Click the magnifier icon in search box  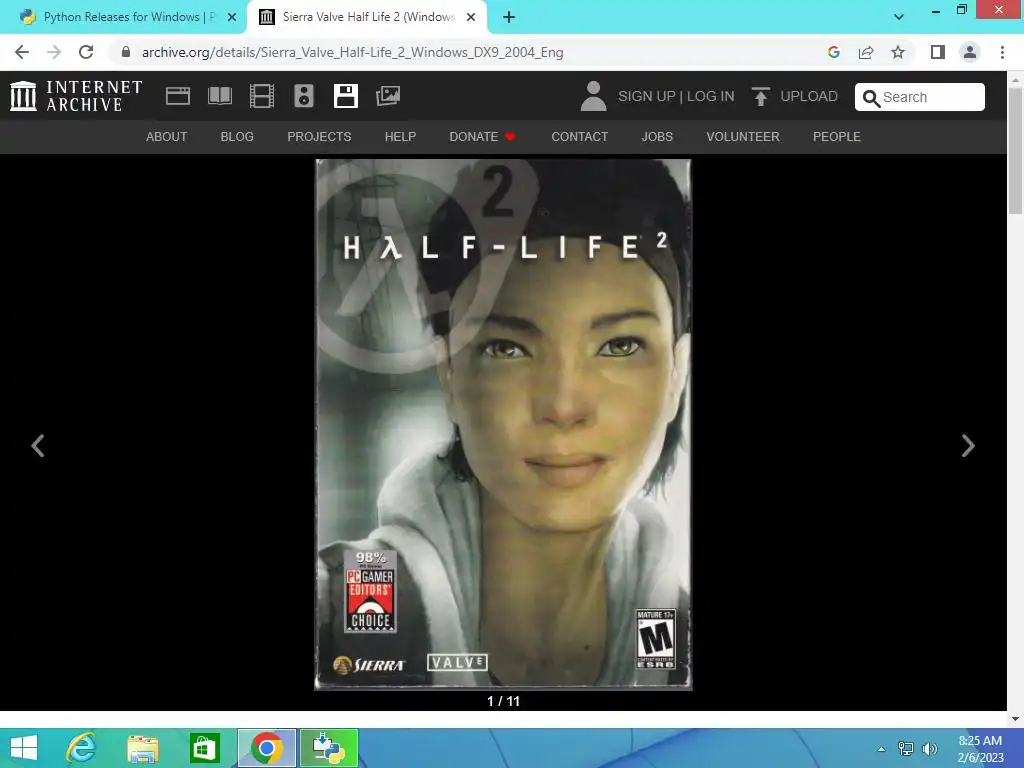click(871, 98)
